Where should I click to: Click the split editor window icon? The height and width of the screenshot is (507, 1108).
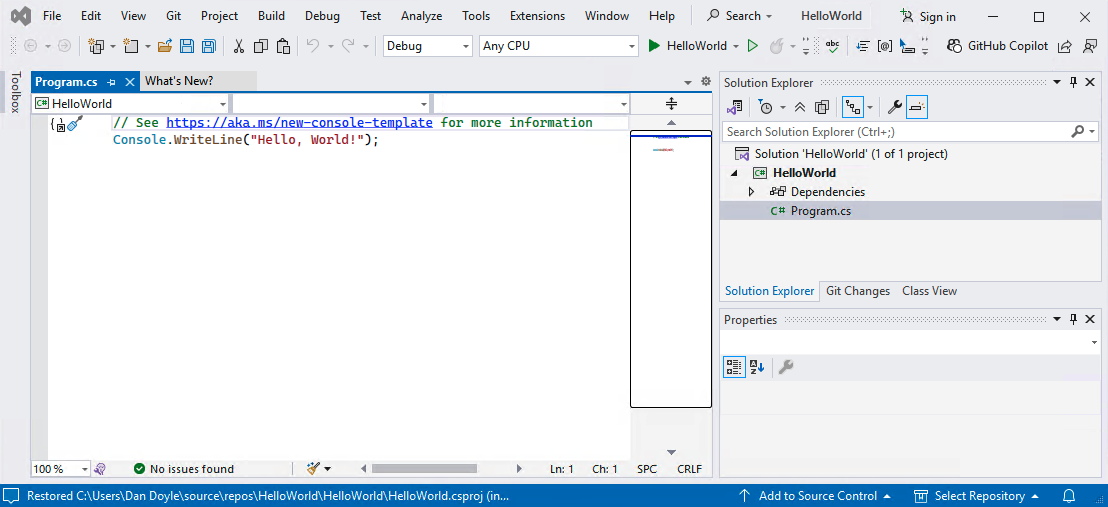671,104
